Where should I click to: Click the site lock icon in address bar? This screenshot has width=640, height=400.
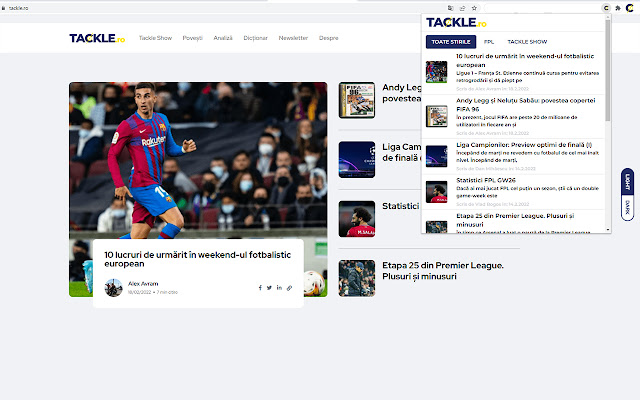pyautogui.click(x=3, y=8)
